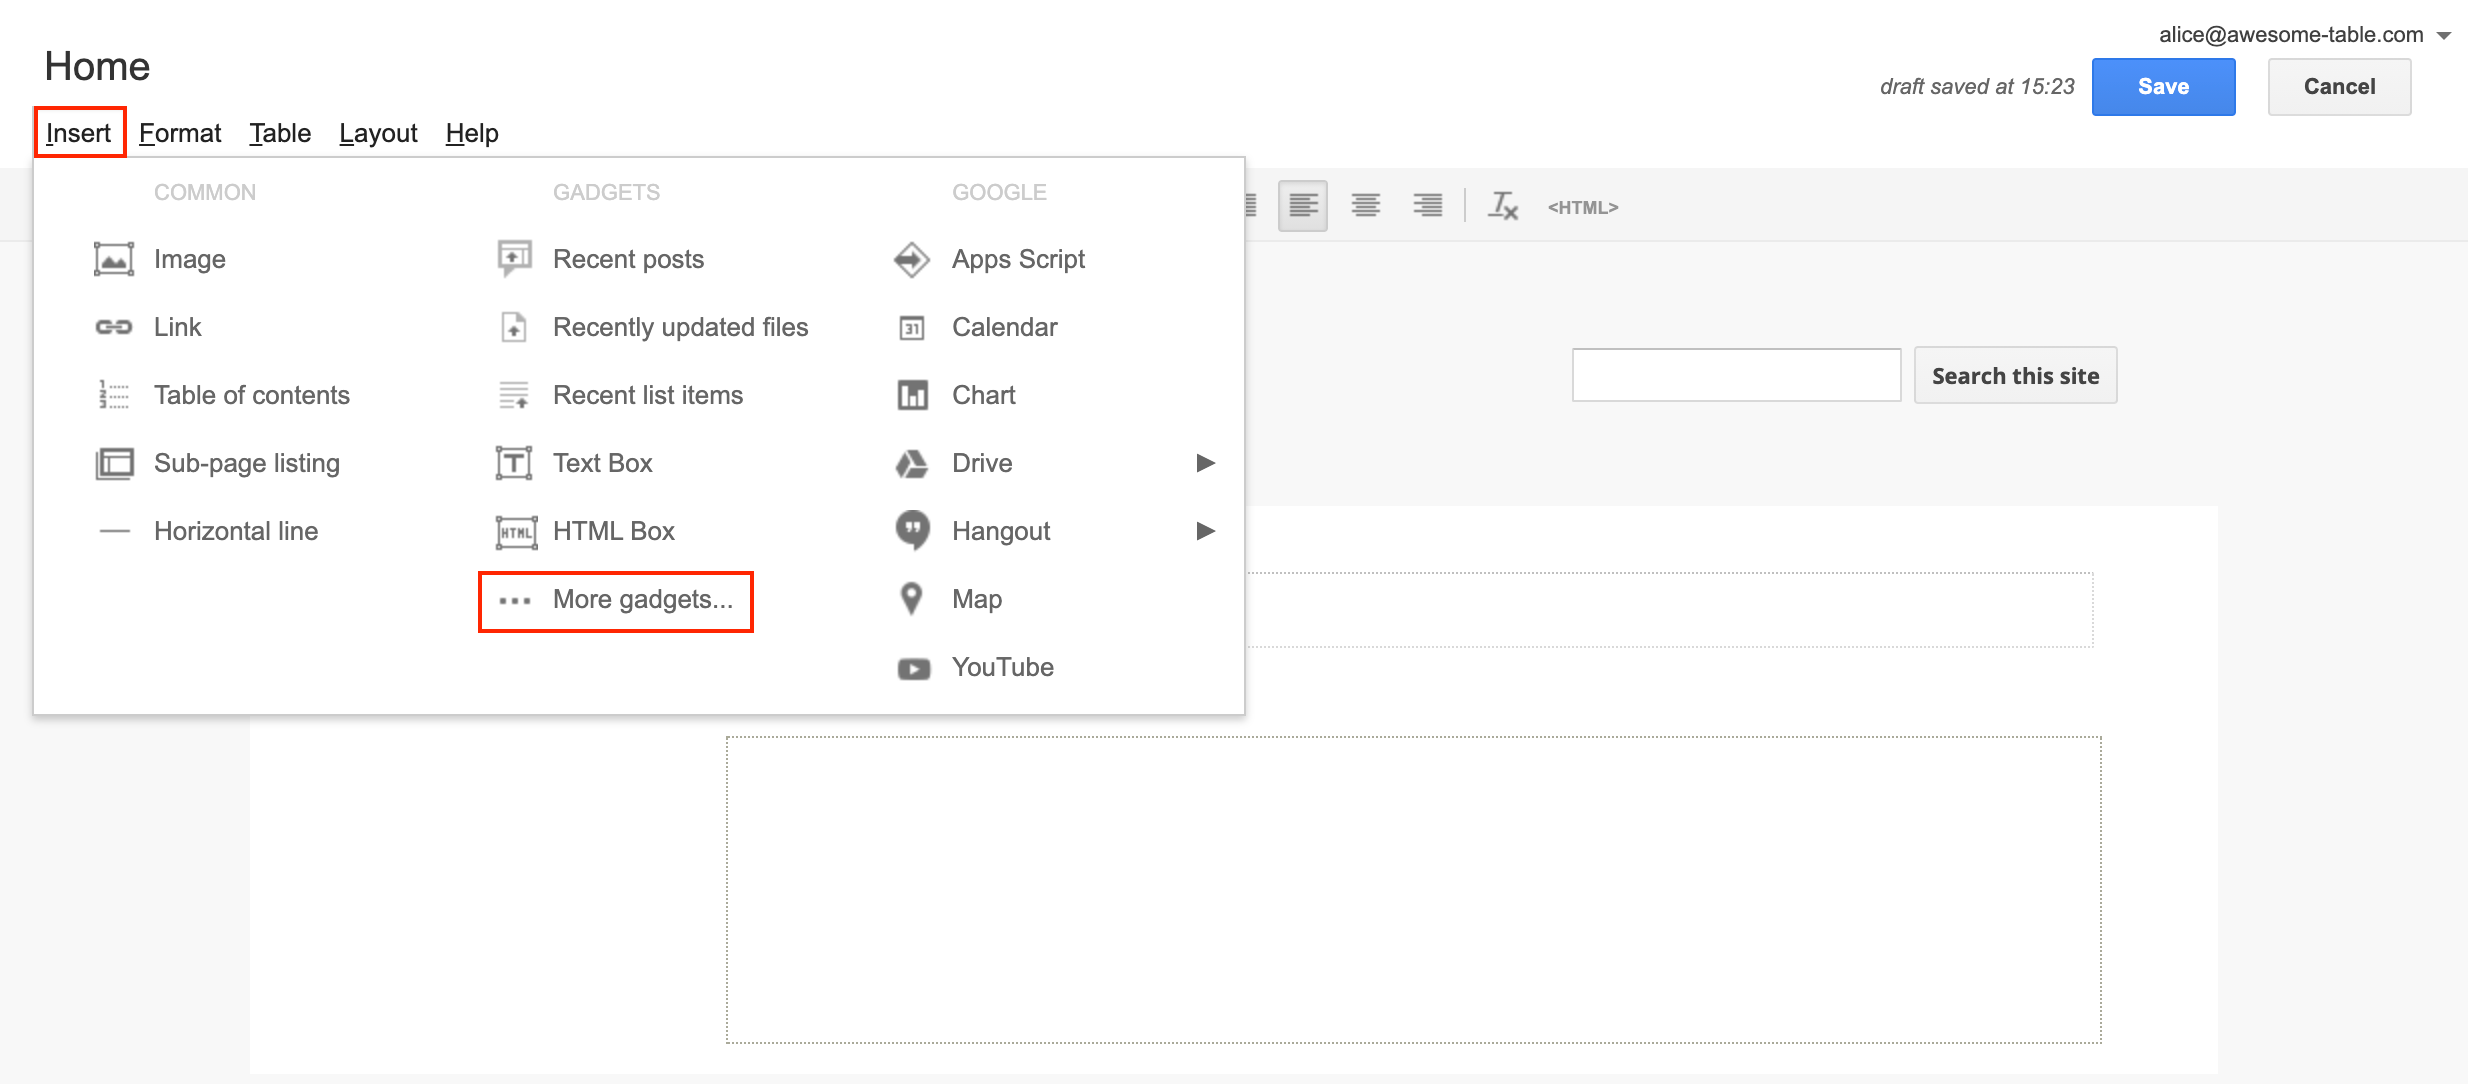Toggle right align in toolbar

(1427, 207)
